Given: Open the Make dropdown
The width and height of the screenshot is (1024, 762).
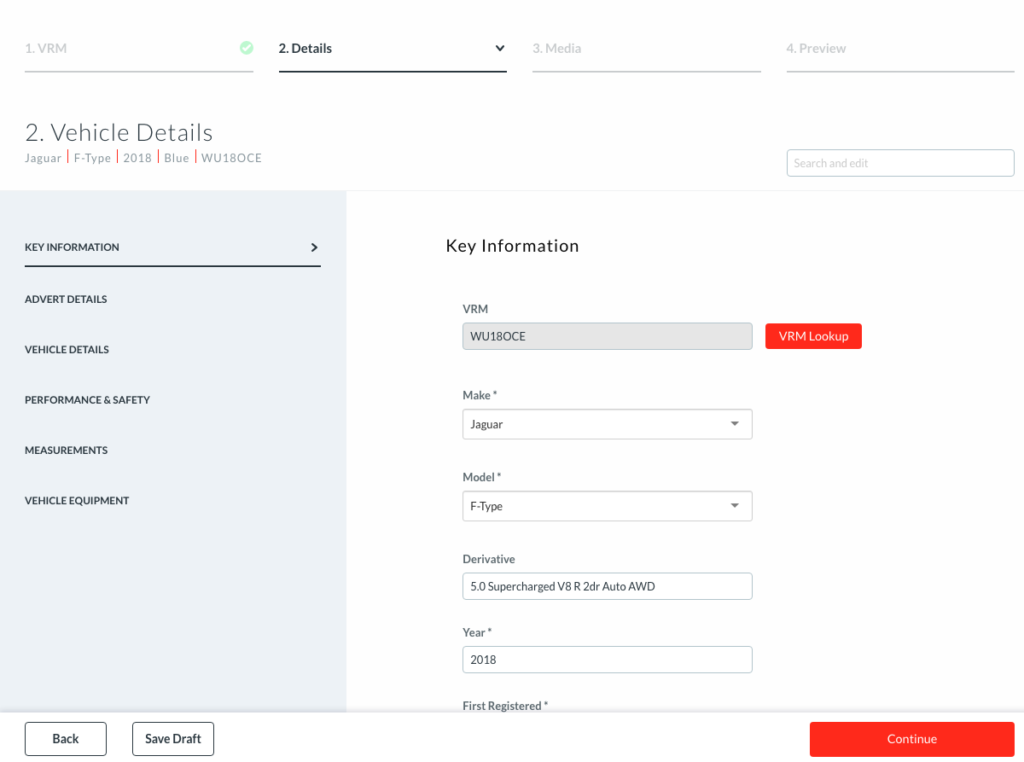Looking at the screenshot, I should tap(607, 424).
